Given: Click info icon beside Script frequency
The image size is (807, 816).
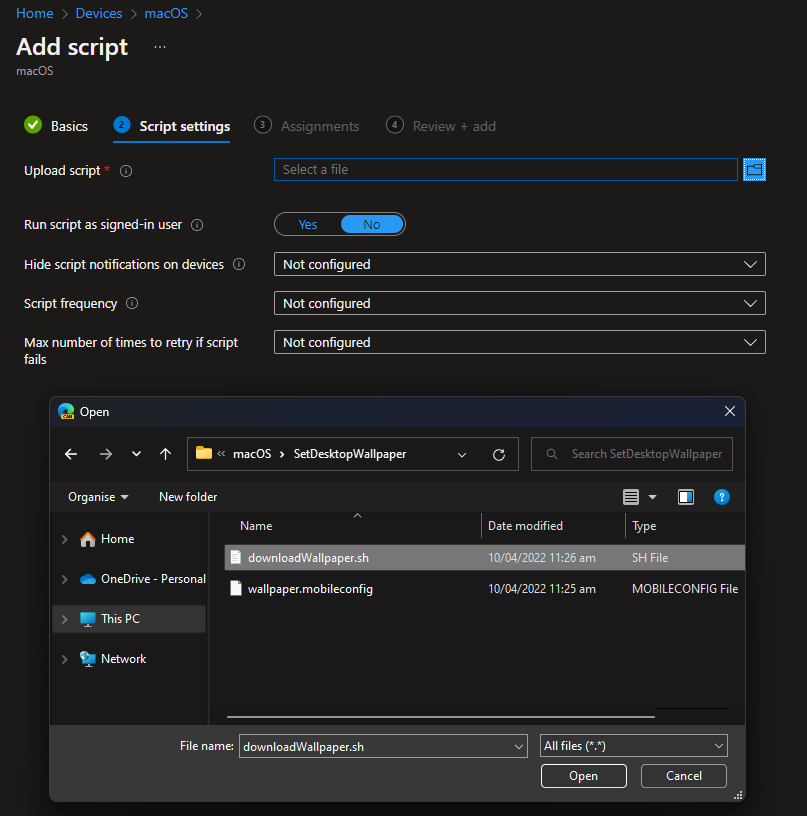Looking at the screenshot, I should pyautogui.click(x=132, y=303).
